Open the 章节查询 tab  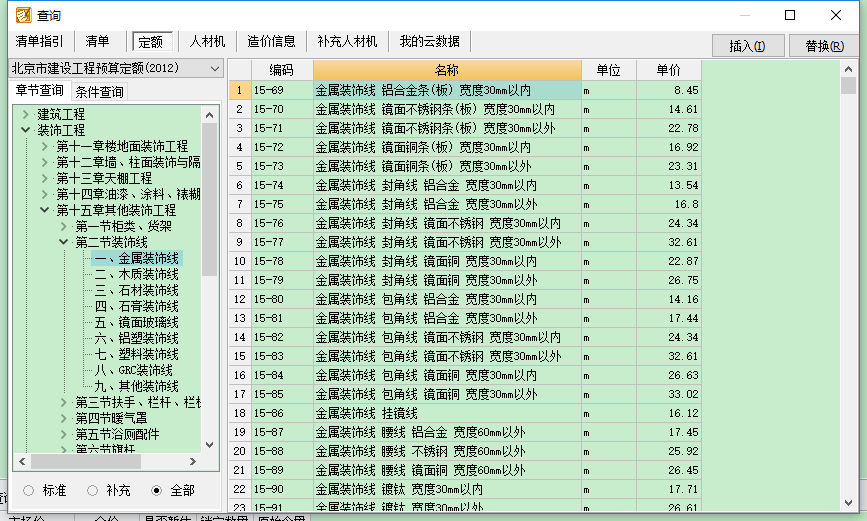tap(39, 90)
